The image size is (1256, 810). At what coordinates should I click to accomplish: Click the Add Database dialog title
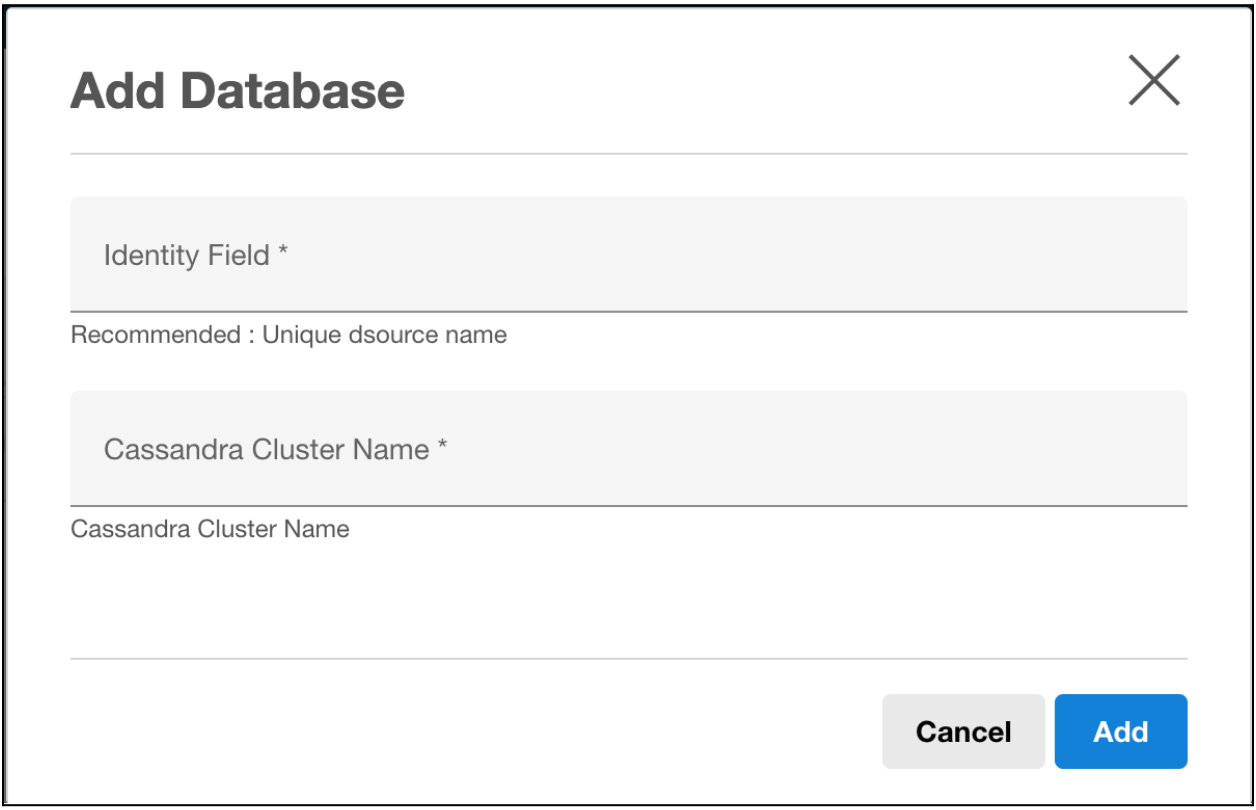point(237,91)
